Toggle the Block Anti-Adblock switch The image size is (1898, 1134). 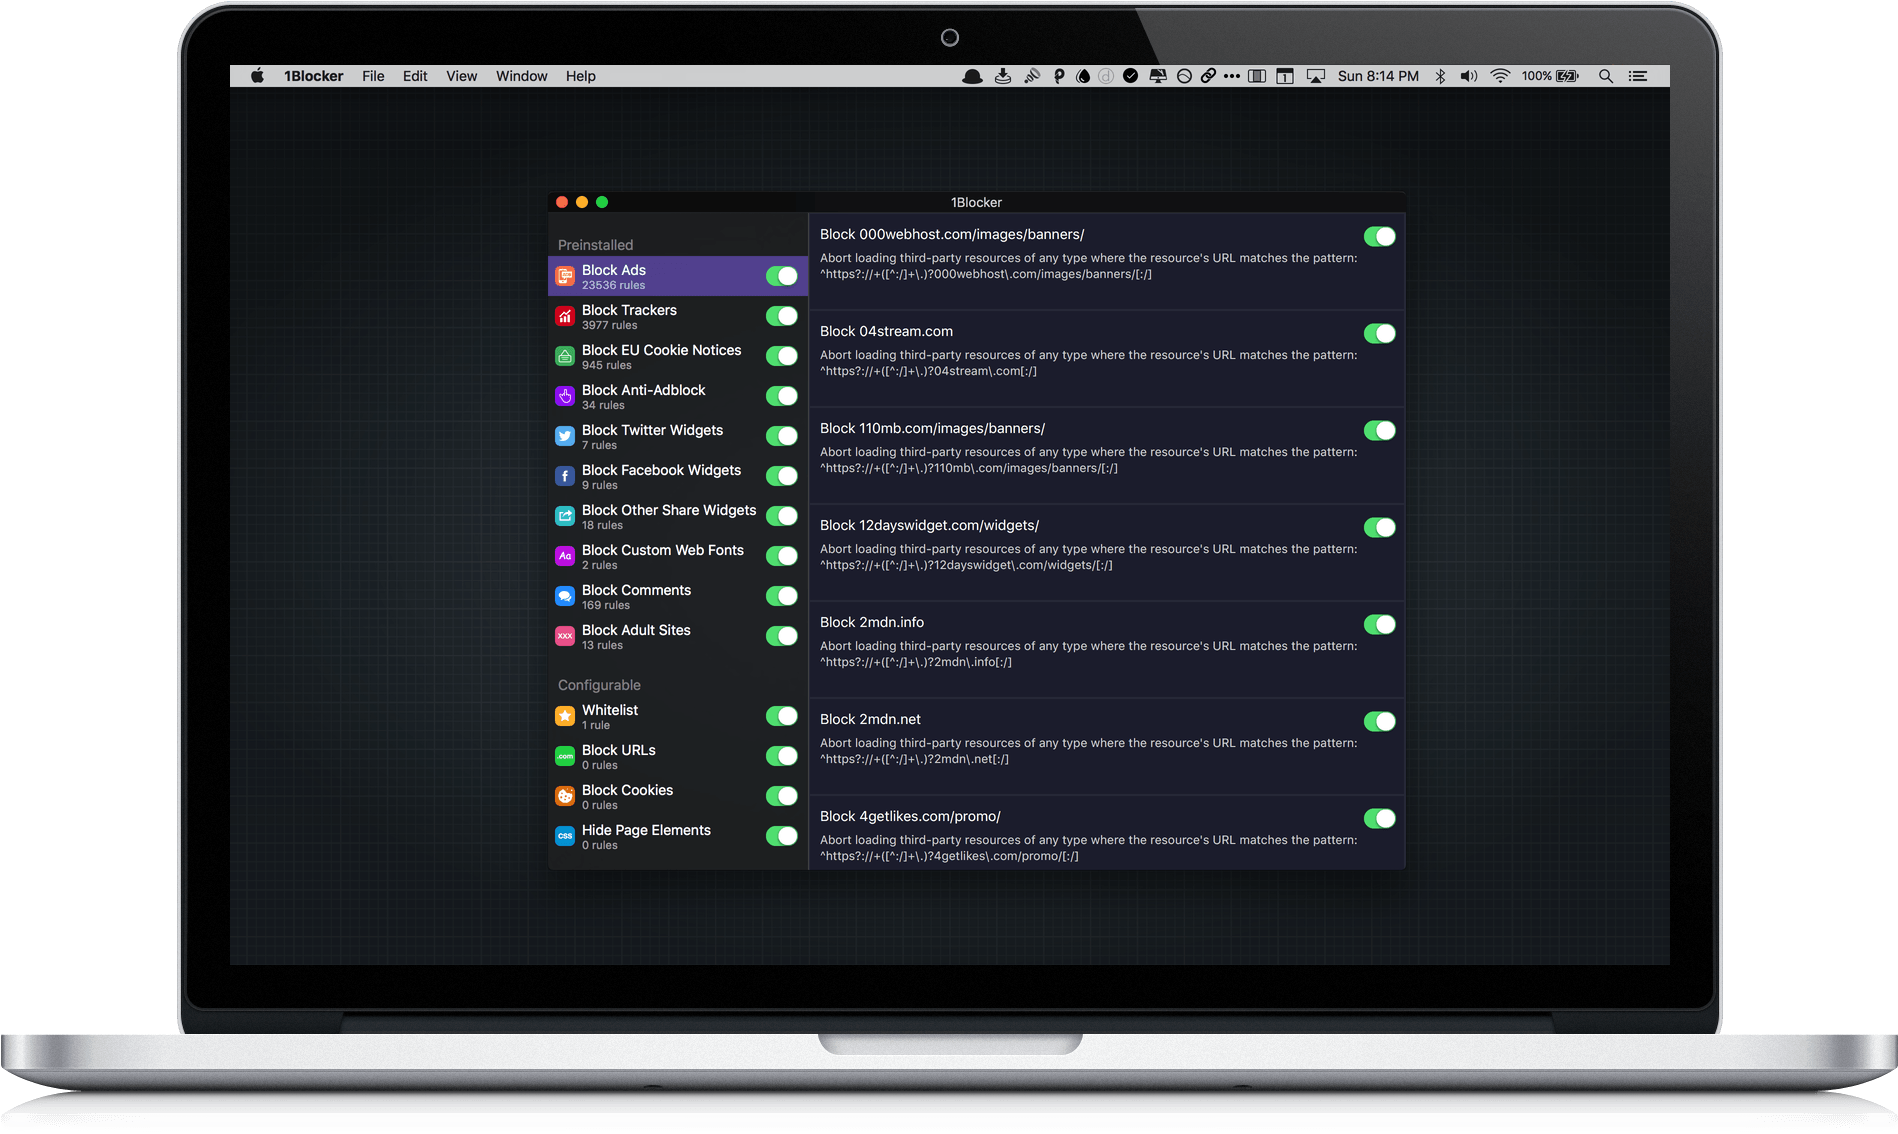click(782, 396)
